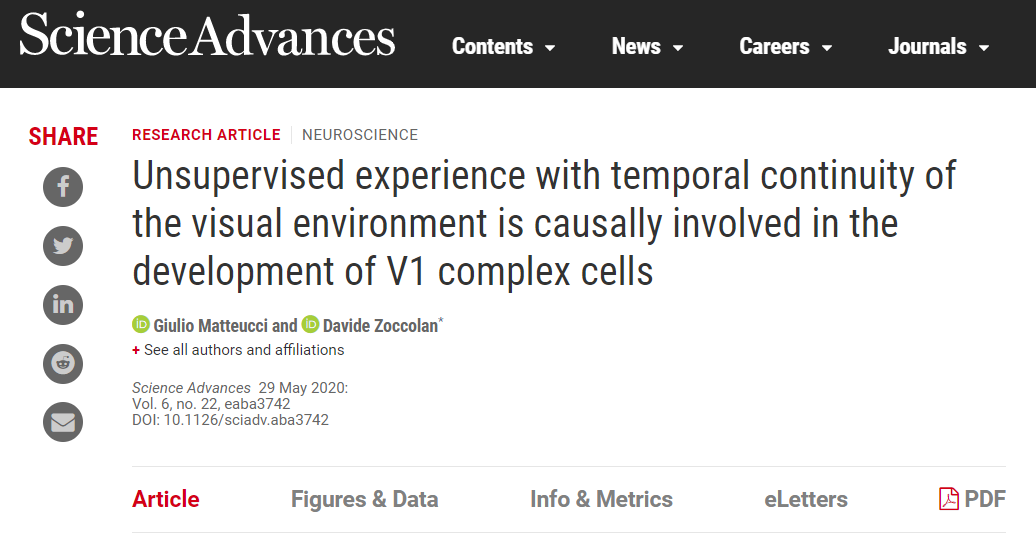Screen dimensions: 1036x545
Task: Click Giulio Matteucci's ORCID icon
Action: tap(140, 324)
